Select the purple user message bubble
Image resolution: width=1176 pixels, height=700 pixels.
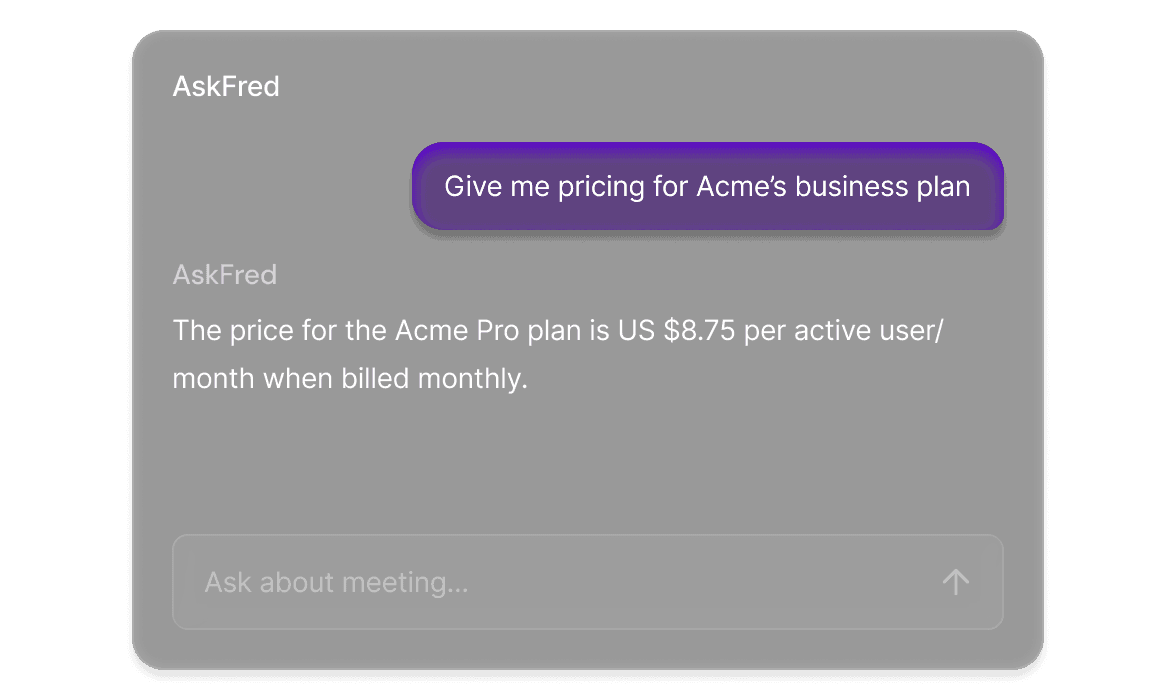707,187
